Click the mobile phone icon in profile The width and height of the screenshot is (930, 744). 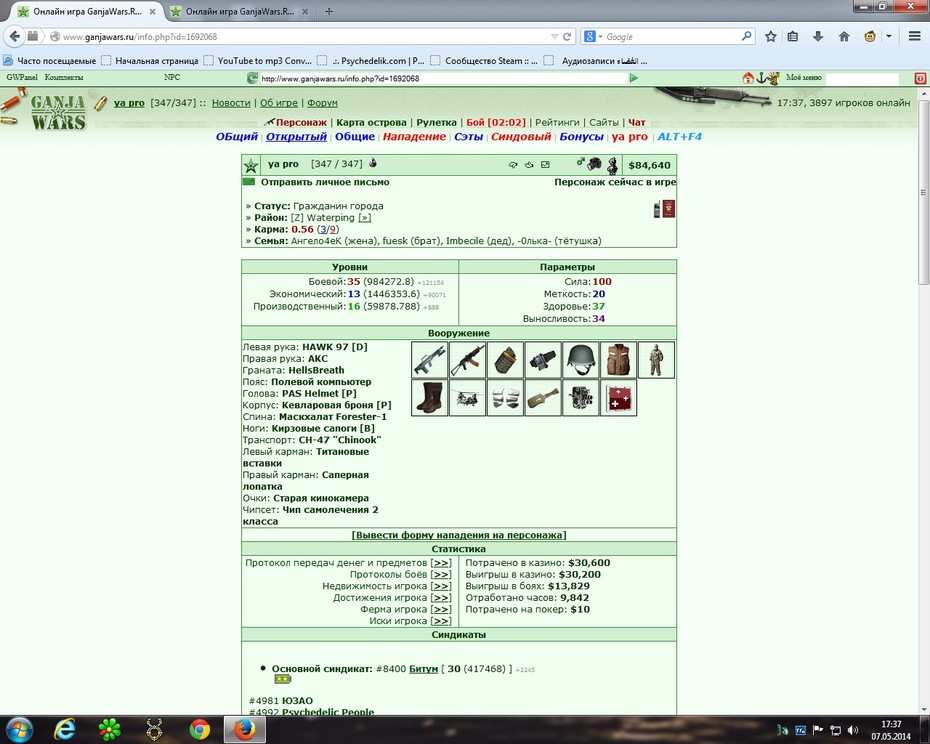pos(657,209)
